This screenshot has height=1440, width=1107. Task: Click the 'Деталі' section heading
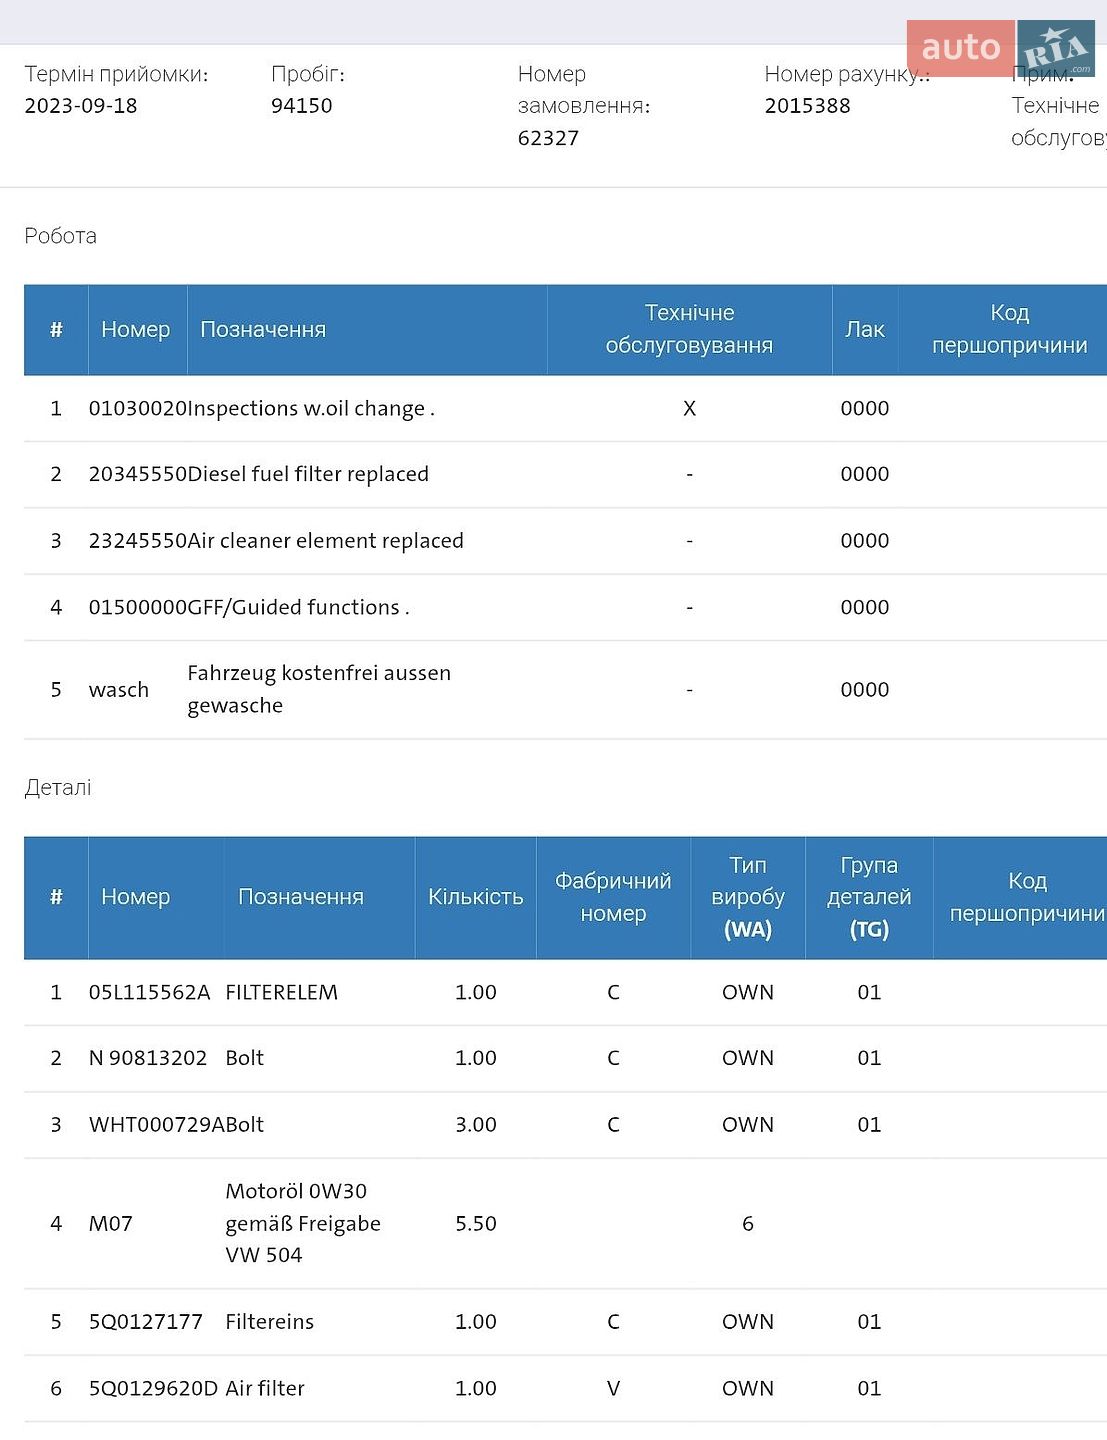click(x=58, y=788)
